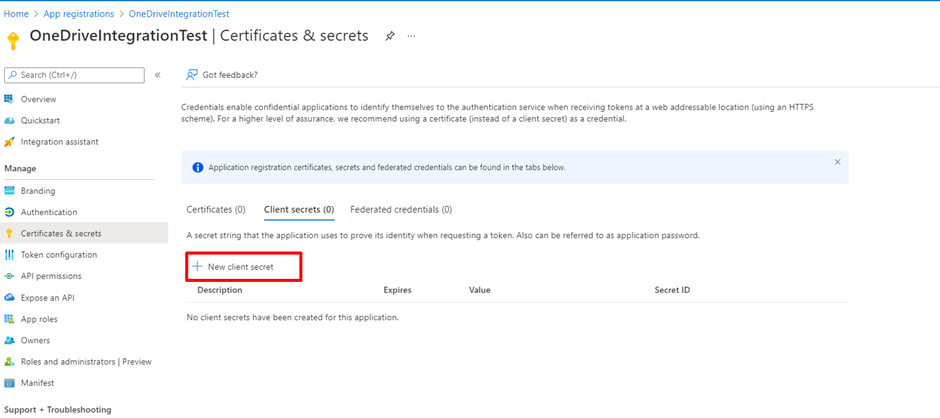Screen dimensions: 940x418
Task: Click the Value column header
Action: [480, 290]
